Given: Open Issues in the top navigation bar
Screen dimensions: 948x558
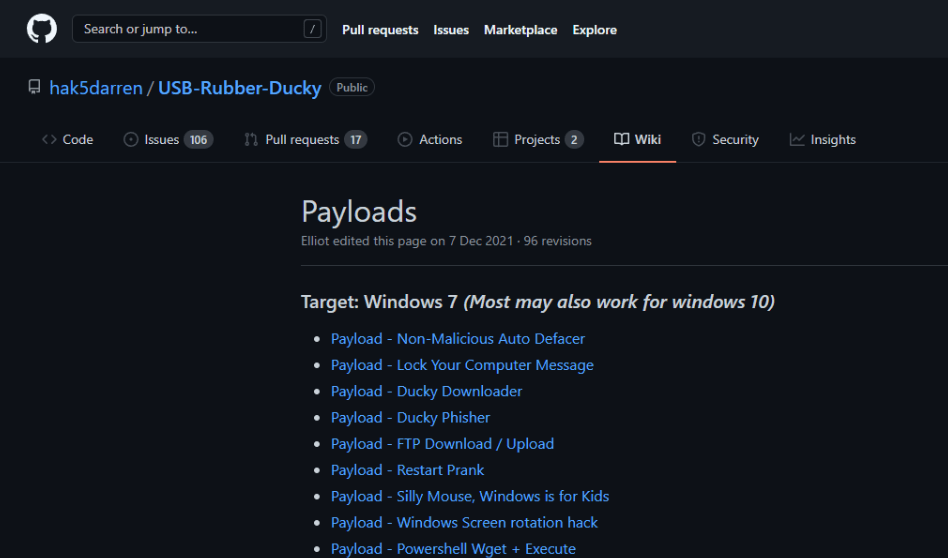Looking at the screenshot, I should point(451,30).
